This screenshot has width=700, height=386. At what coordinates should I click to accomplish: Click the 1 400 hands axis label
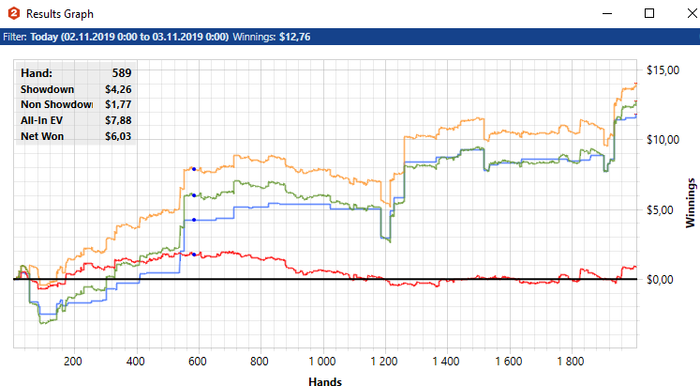tap(446, 361)
